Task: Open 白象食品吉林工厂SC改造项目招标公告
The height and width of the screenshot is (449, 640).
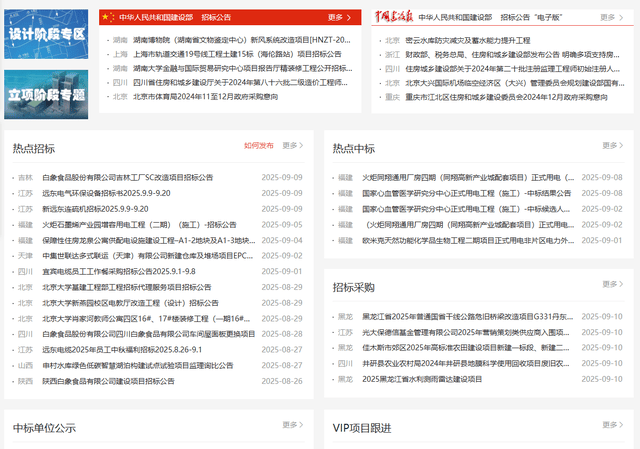Action: tap(127, 177)
